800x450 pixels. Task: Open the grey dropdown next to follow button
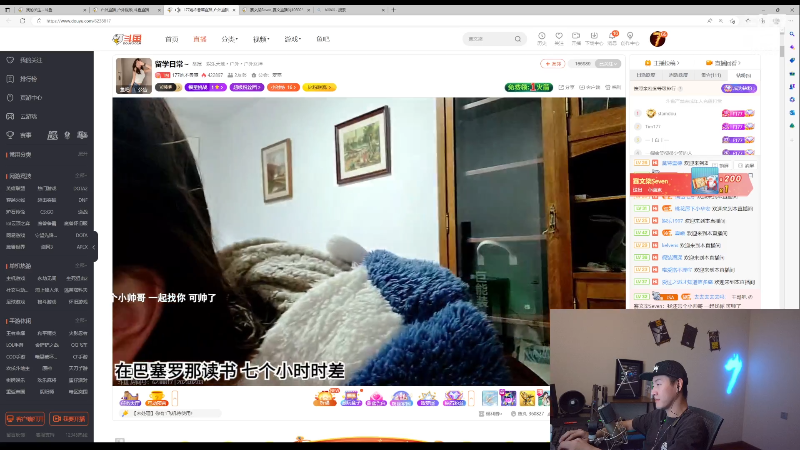pos(608,64)
